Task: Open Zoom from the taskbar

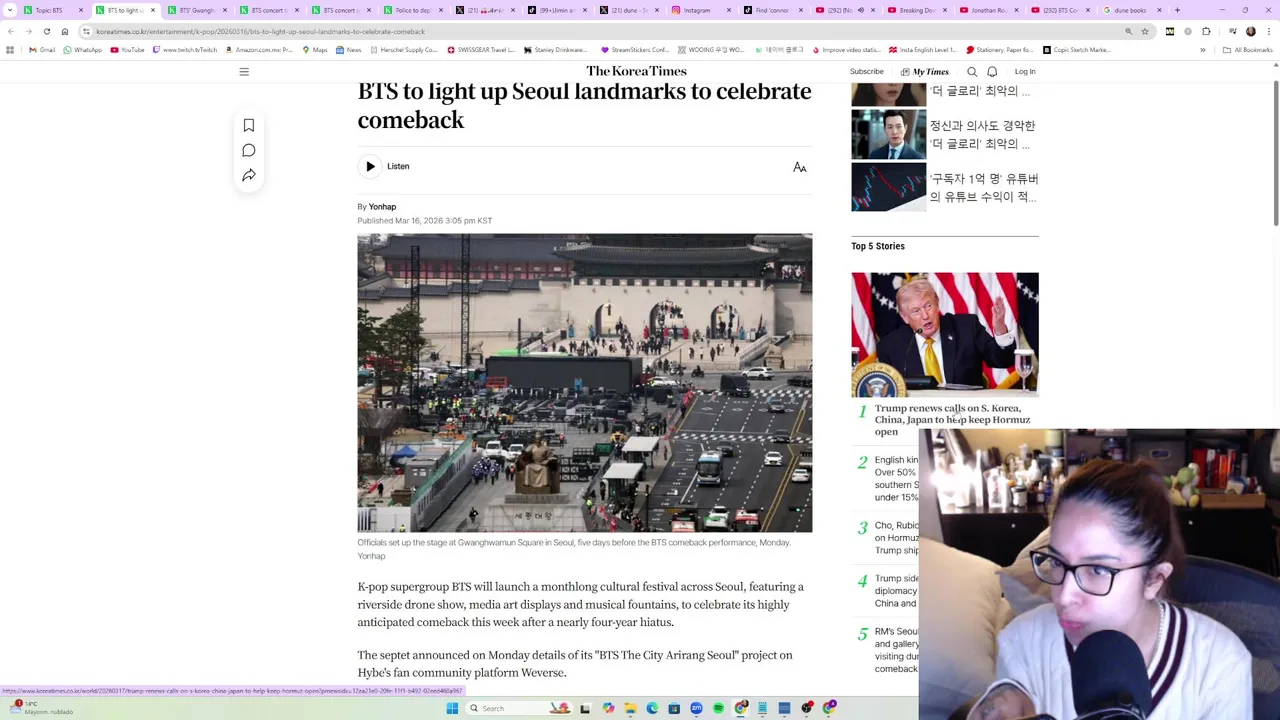Action: [x=696, y=708]
